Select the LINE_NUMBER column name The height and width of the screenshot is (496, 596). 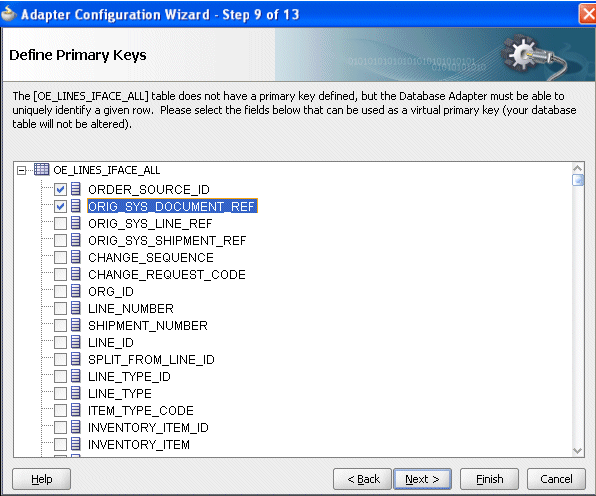pyautogui.click(x=131, y=308)
